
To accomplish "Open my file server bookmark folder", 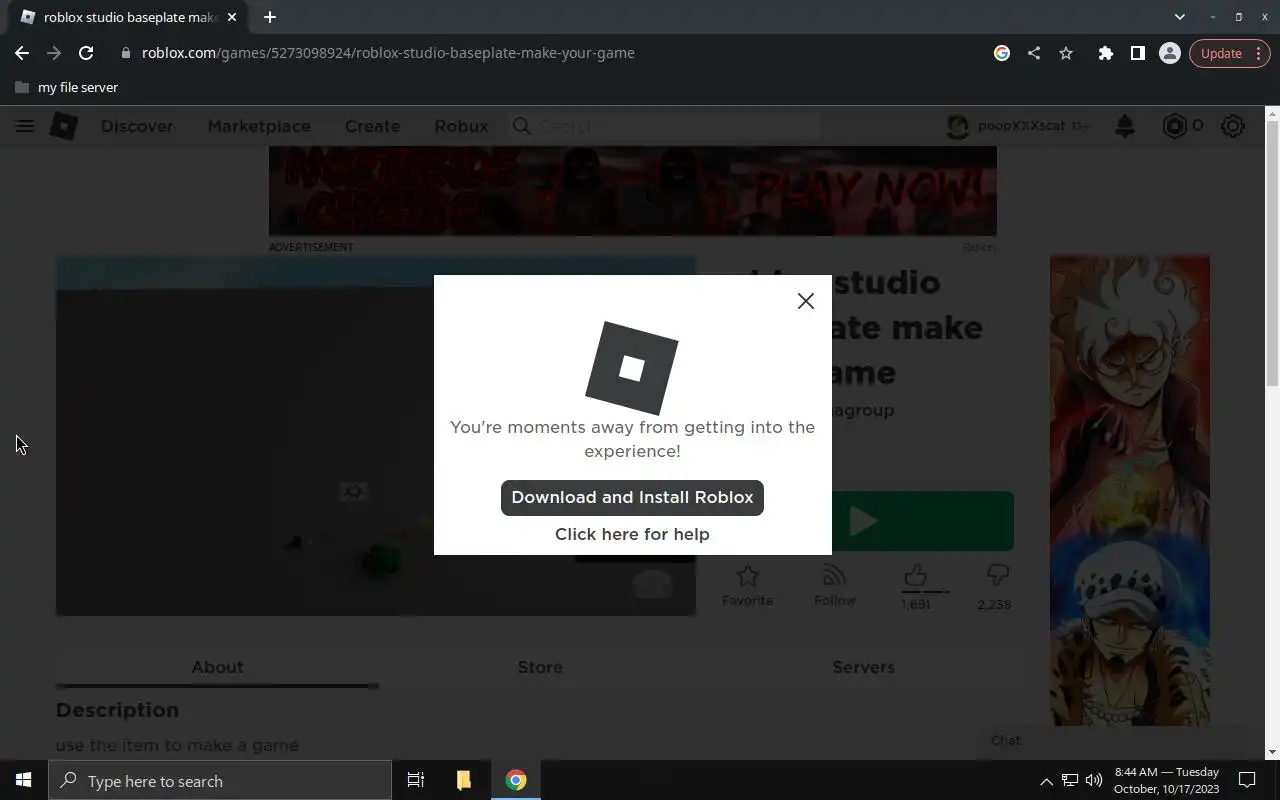I will tap(67, 87).
